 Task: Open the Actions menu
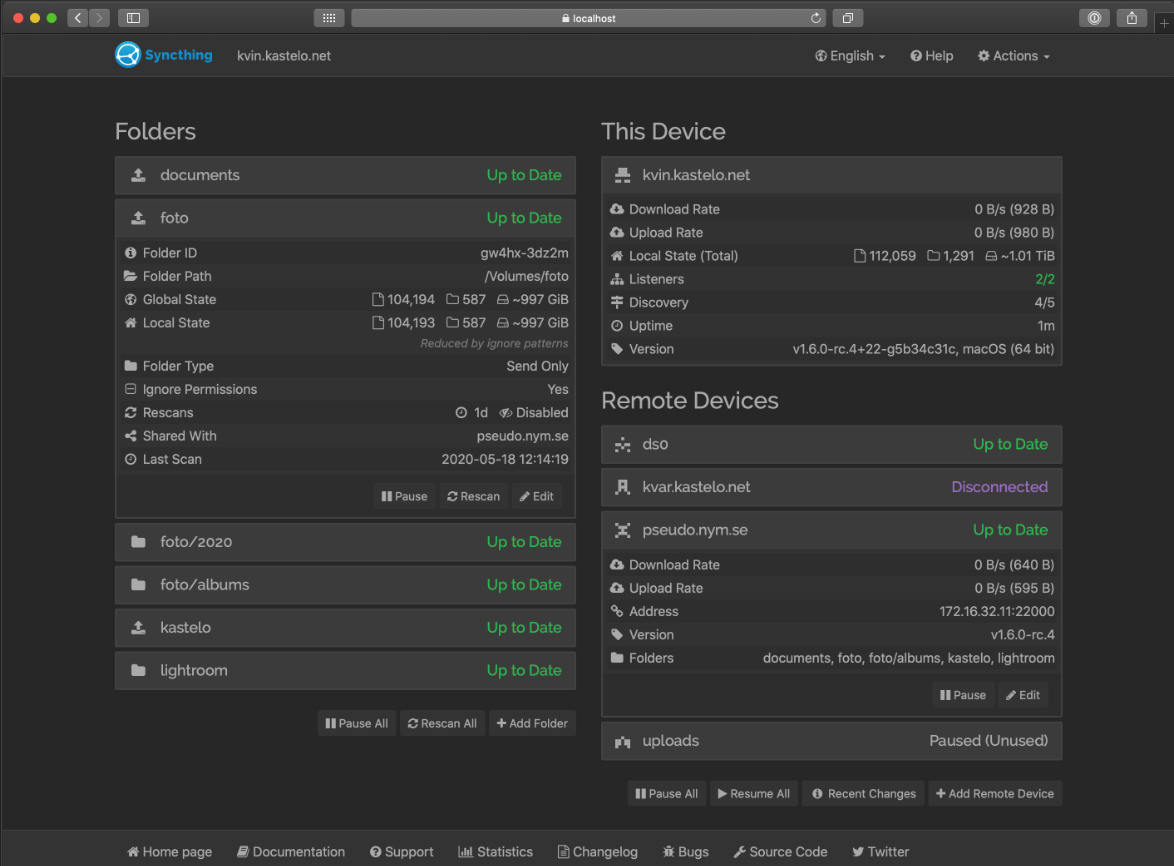[x=1013, y=55]
